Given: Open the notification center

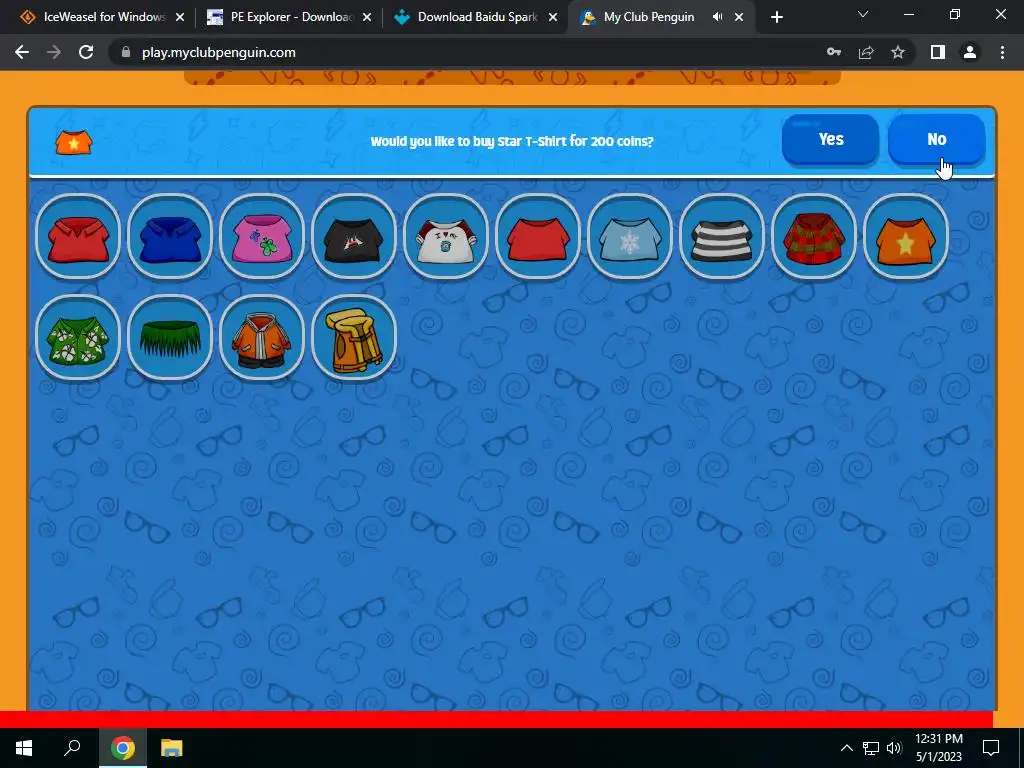Looking at the screenshot, I should tap(991, 748).
